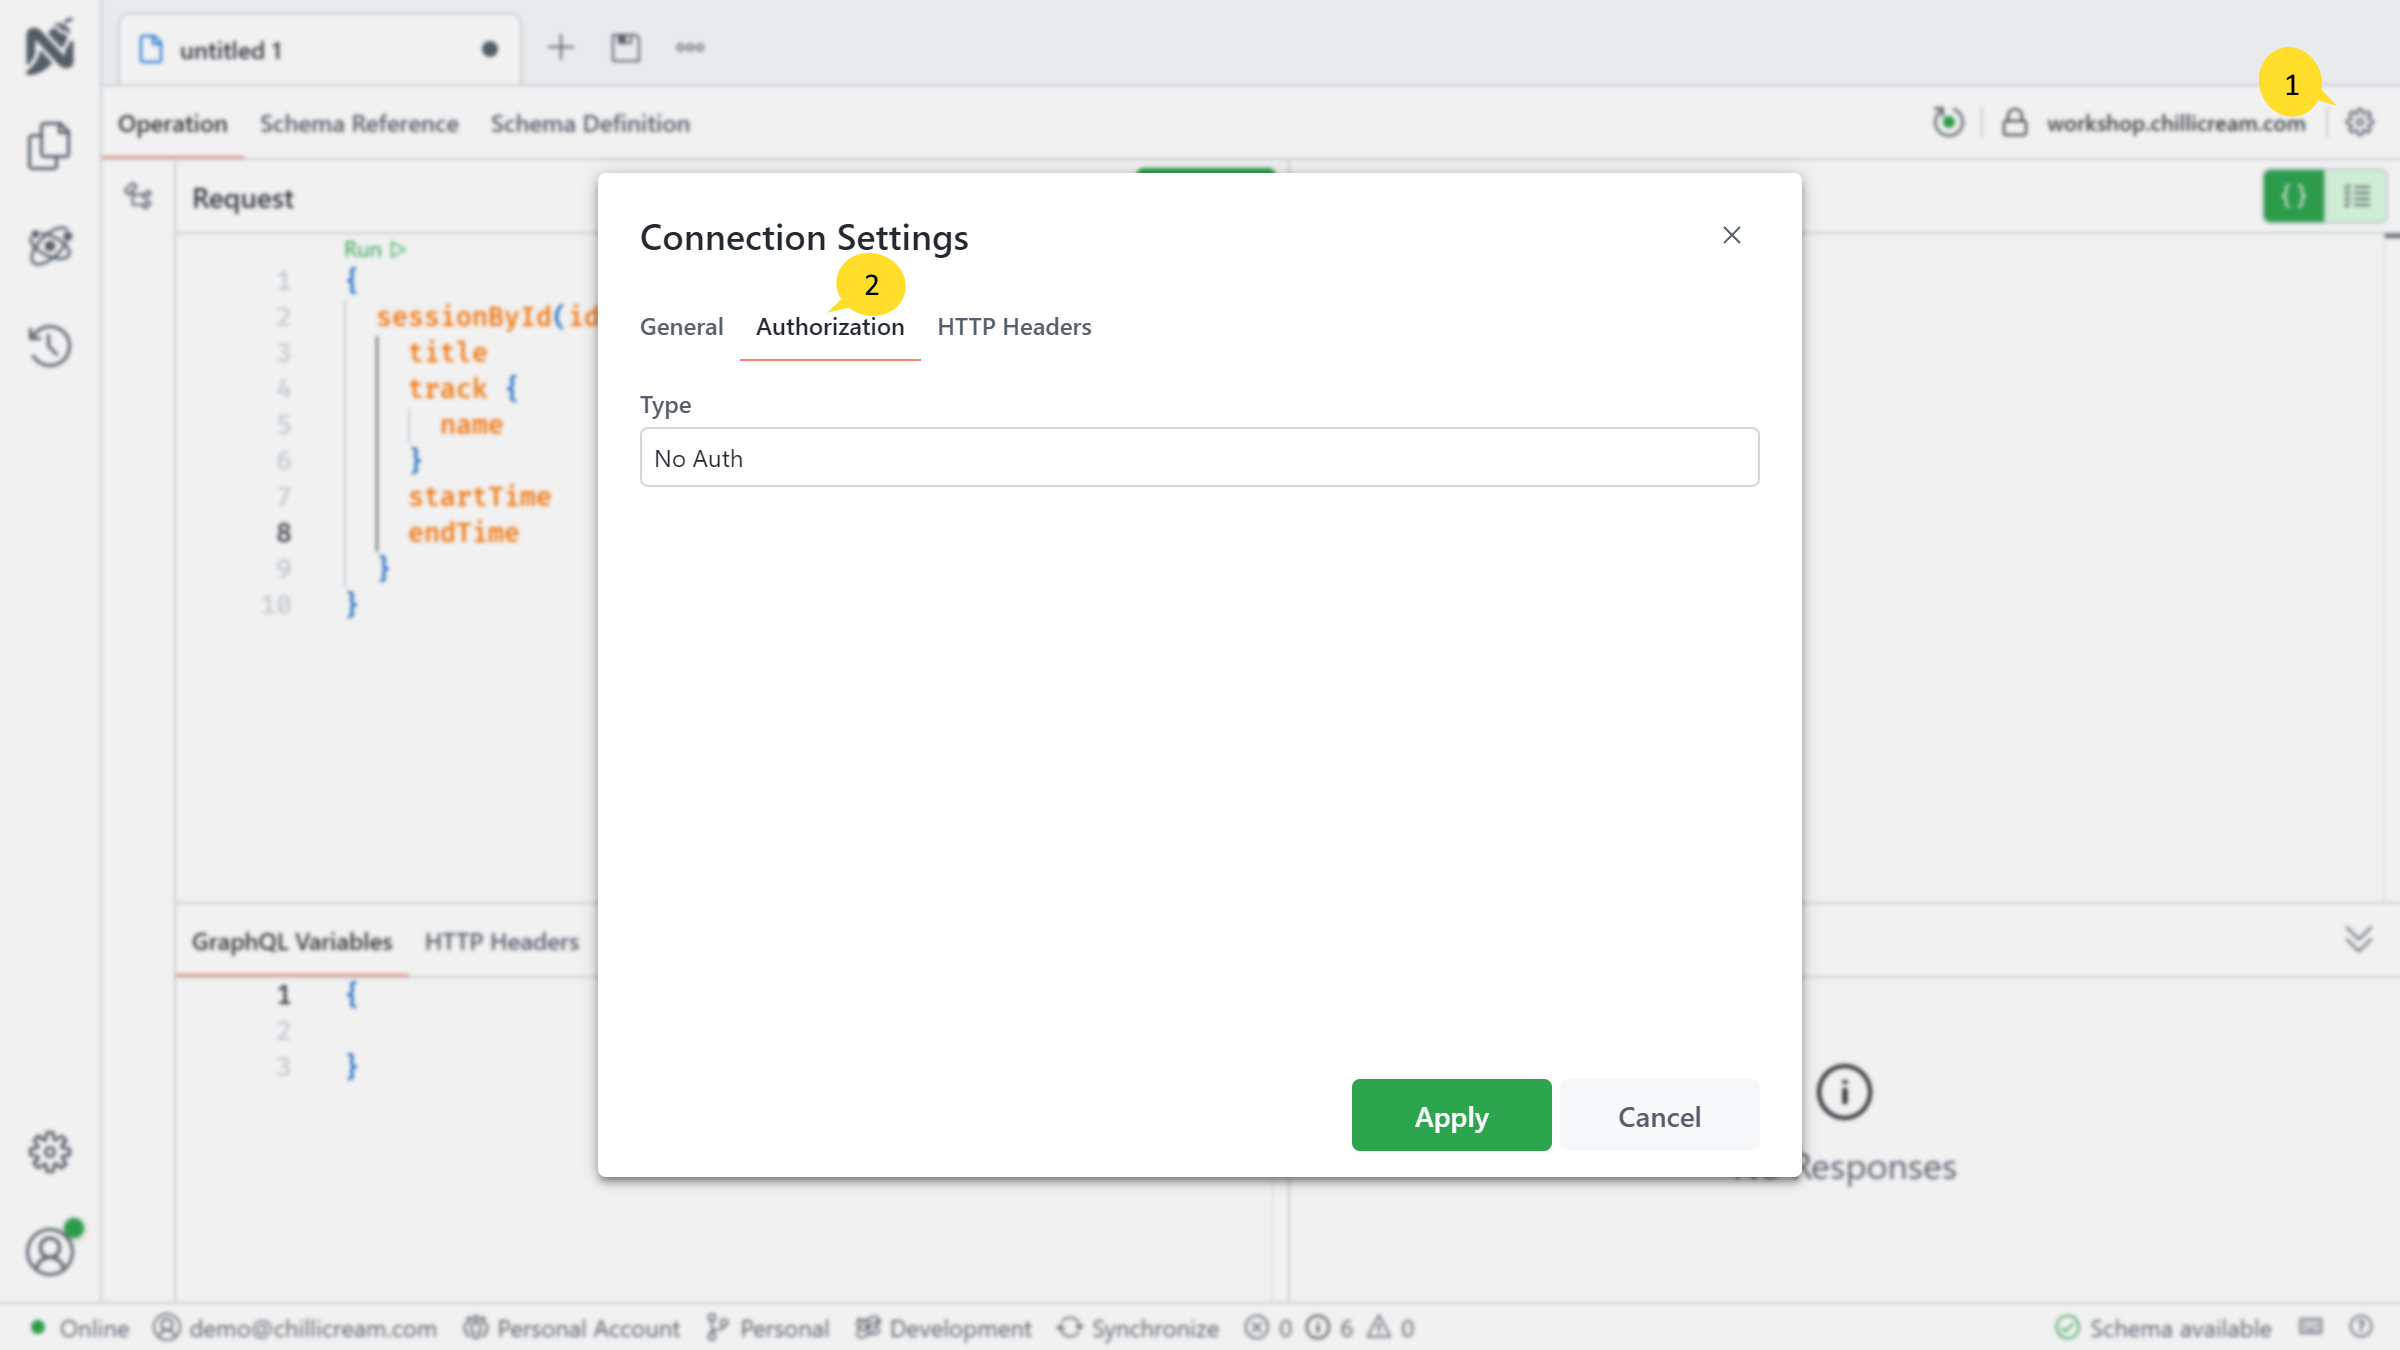This screenshot has height=1350, width=2400.
Task: Open more options with the ellipsis icon
Action: click(x=690, y=47)
